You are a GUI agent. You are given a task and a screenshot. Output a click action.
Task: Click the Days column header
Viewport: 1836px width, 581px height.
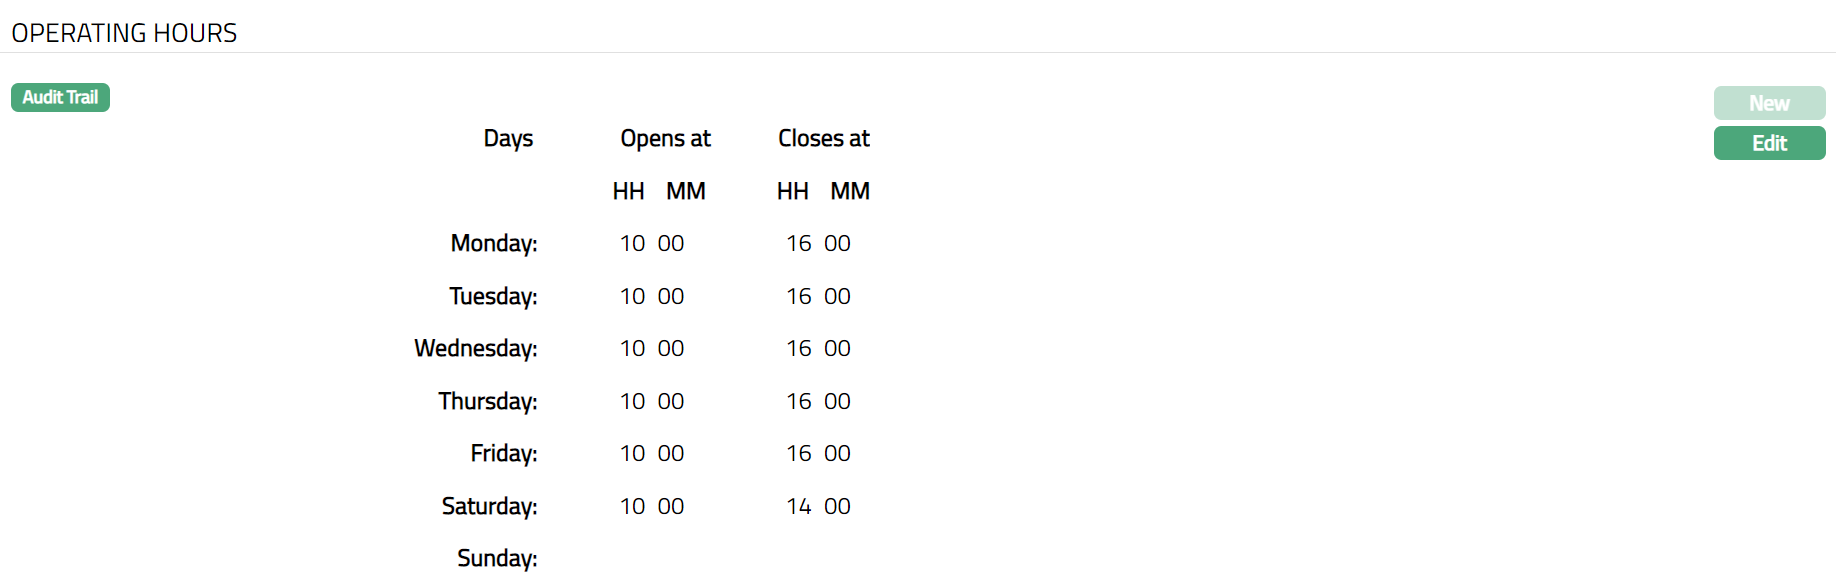508,138
